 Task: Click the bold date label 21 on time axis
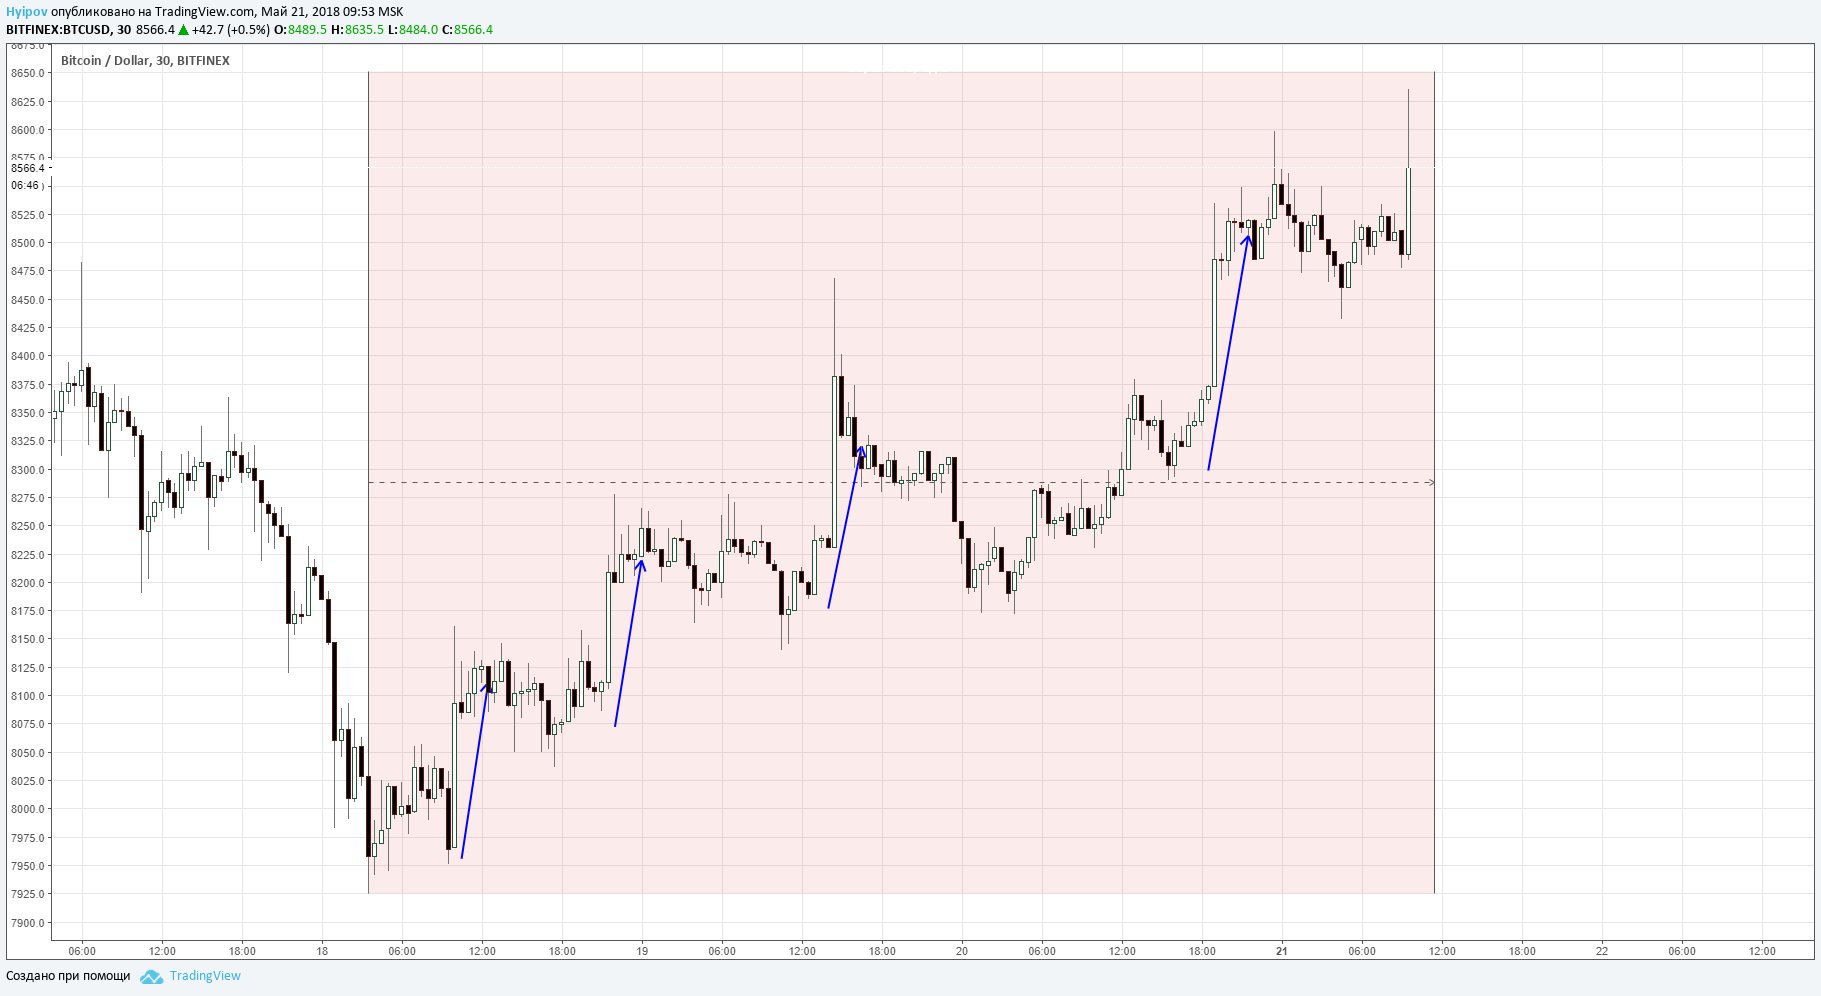[x=1282, y=951]
